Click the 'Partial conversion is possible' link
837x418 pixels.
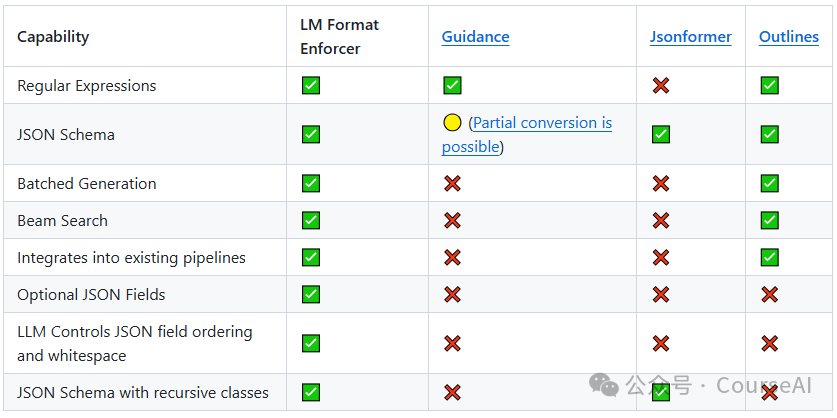[x=541, y=124]
